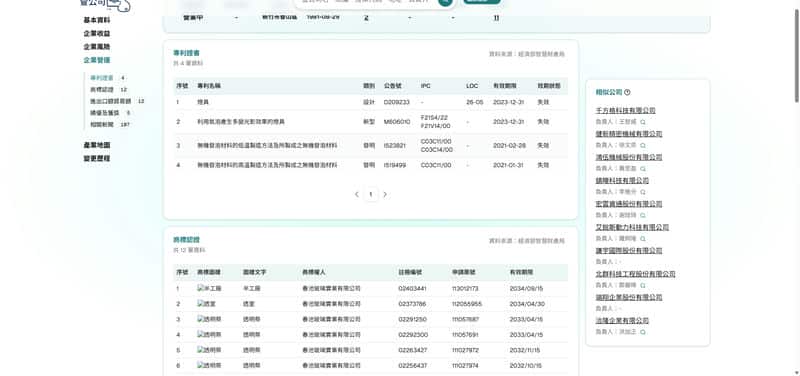Click search icon beside owner of 千方格科技有限公司

(x=643, y=122)
